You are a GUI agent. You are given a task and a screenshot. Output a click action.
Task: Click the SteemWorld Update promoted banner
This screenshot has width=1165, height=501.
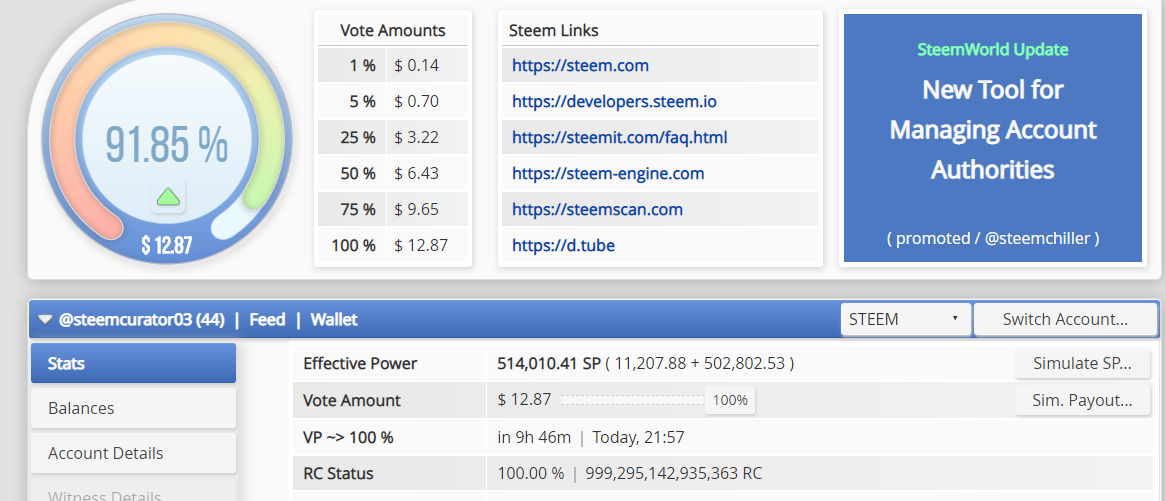(x=992, y=138)
